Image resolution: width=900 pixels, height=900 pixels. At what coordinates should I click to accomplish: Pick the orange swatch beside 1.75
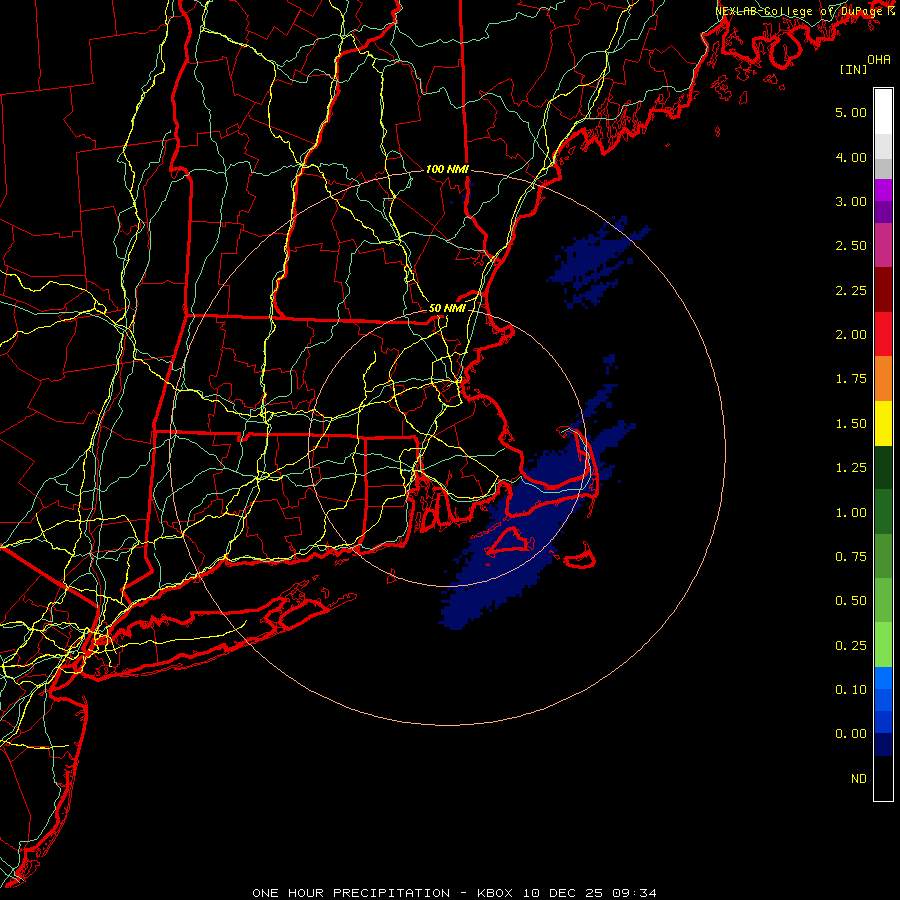(x=883, y=379)
